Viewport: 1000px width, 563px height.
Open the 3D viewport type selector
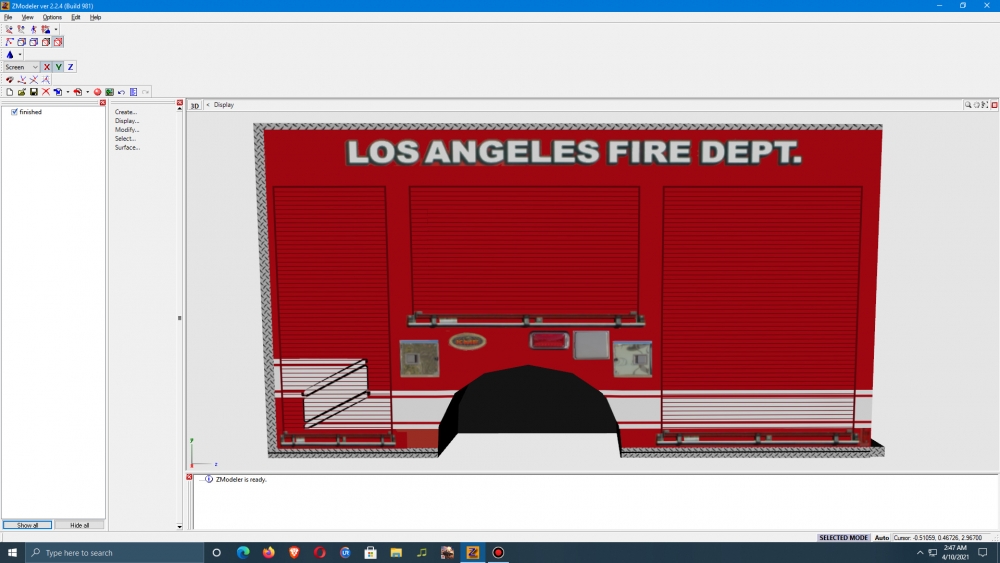click(x=195, y=105)
